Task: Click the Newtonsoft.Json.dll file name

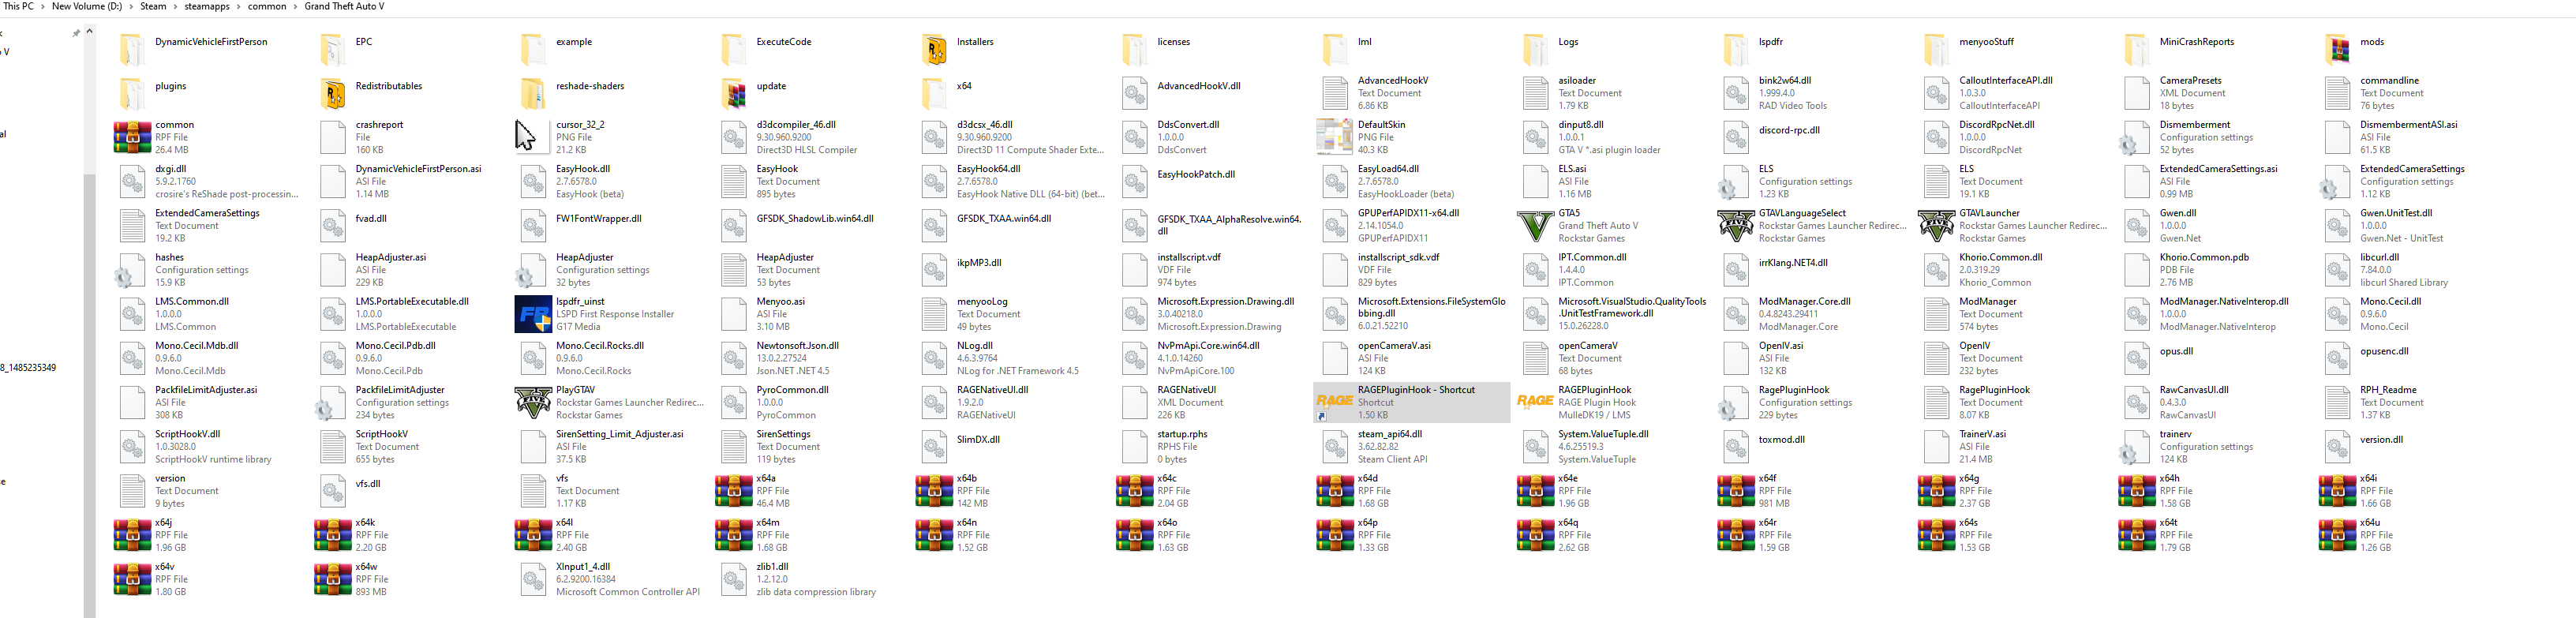Action: [x=798, y=346]
